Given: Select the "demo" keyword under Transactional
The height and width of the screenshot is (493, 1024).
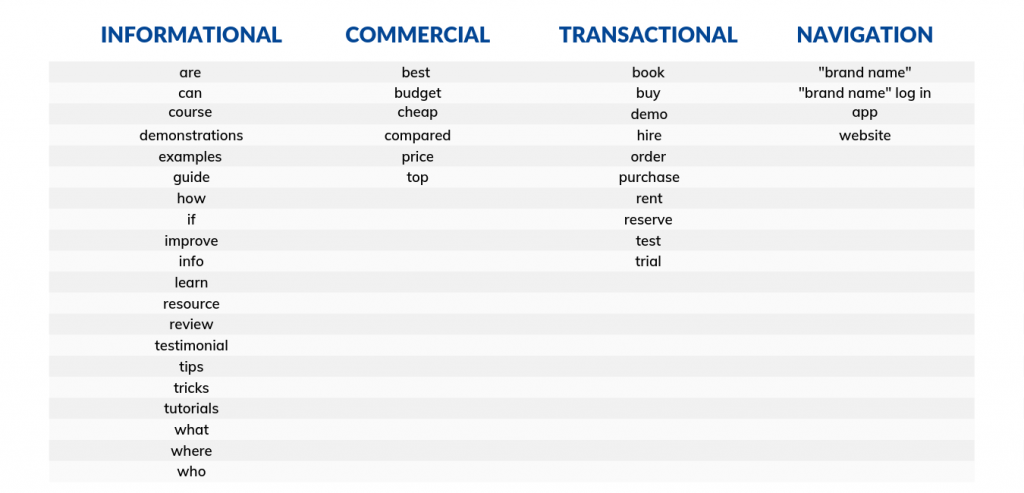Looking at the screenshot, I should click(648, 114).
